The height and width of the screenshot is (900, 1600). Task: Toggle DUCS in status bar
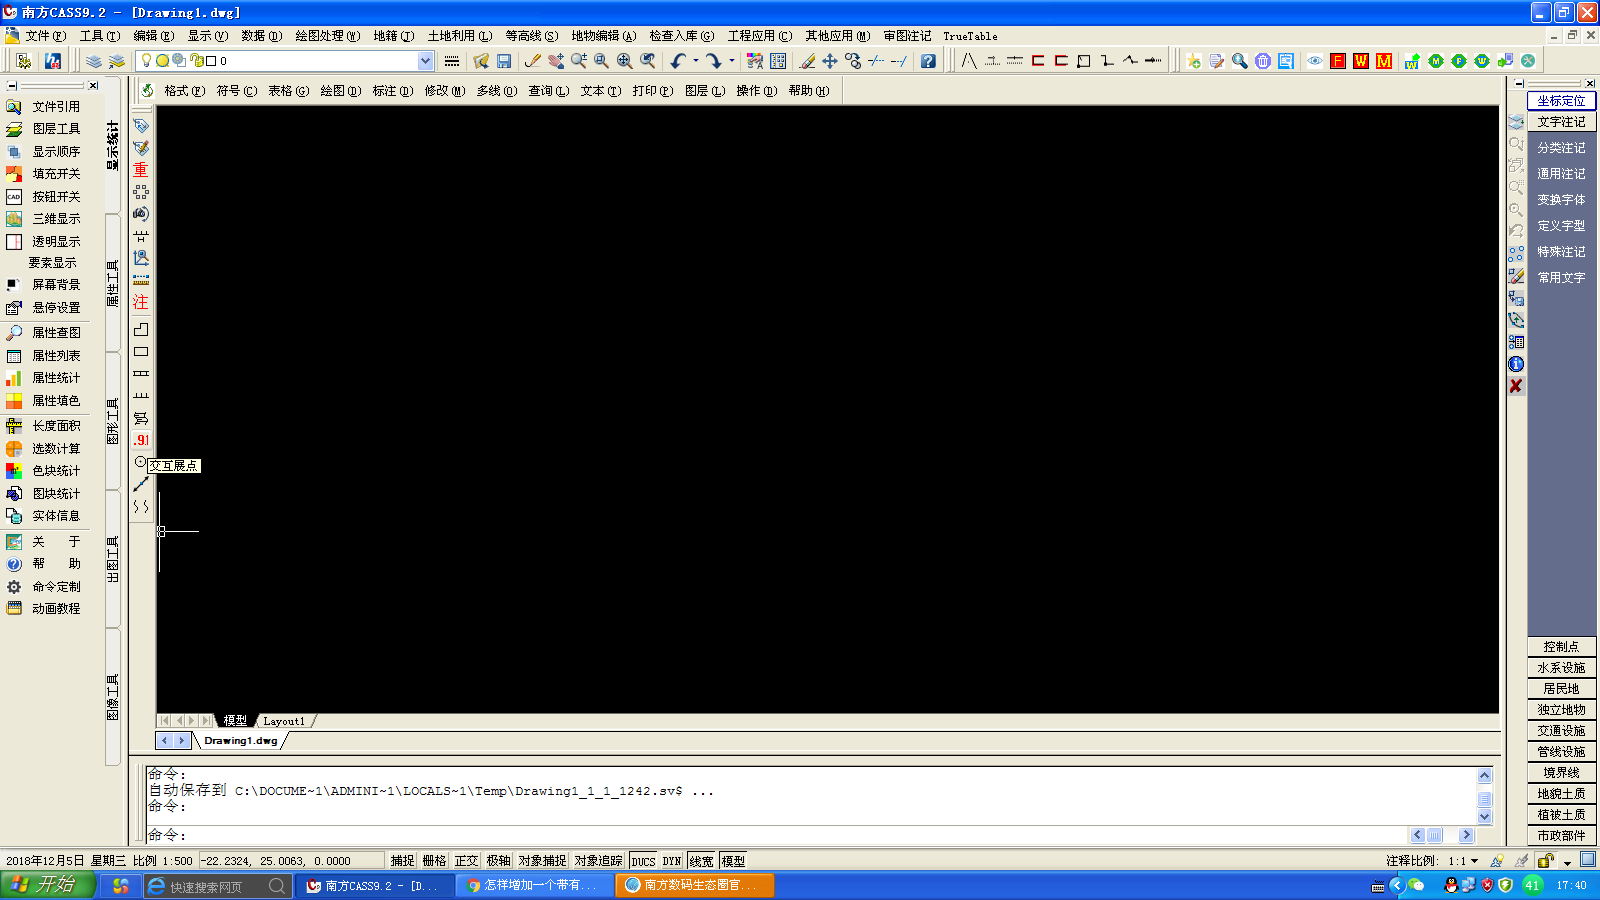643,861
